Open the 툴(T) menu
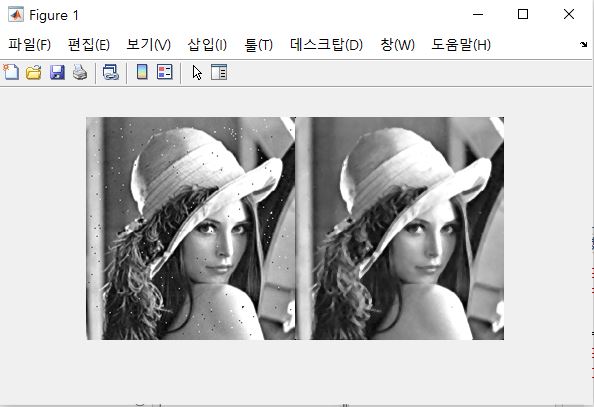 click(x=258, y=45)
